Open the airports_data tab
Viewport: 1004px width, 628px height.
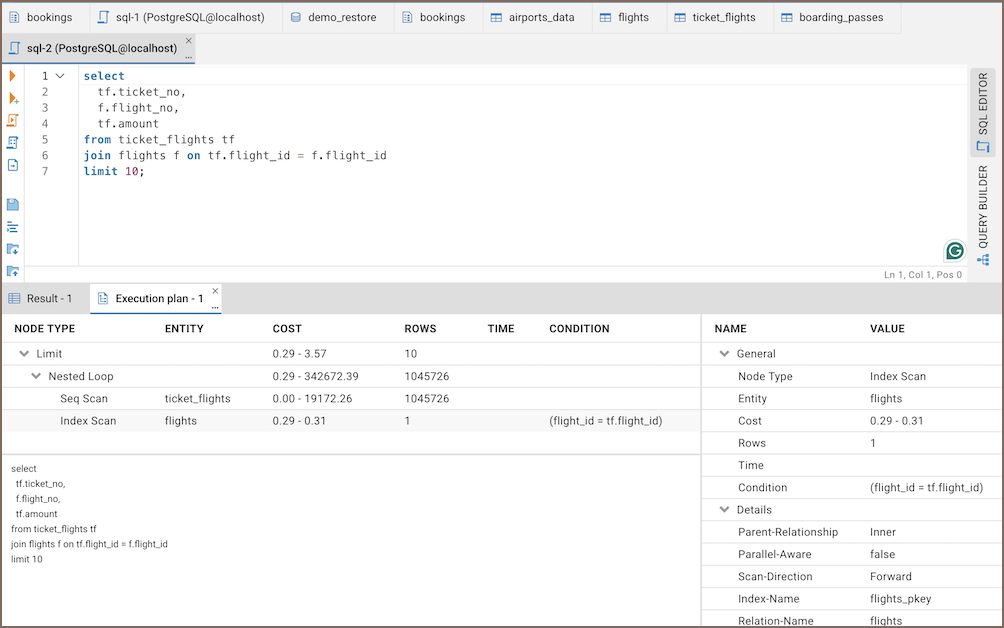540,17
